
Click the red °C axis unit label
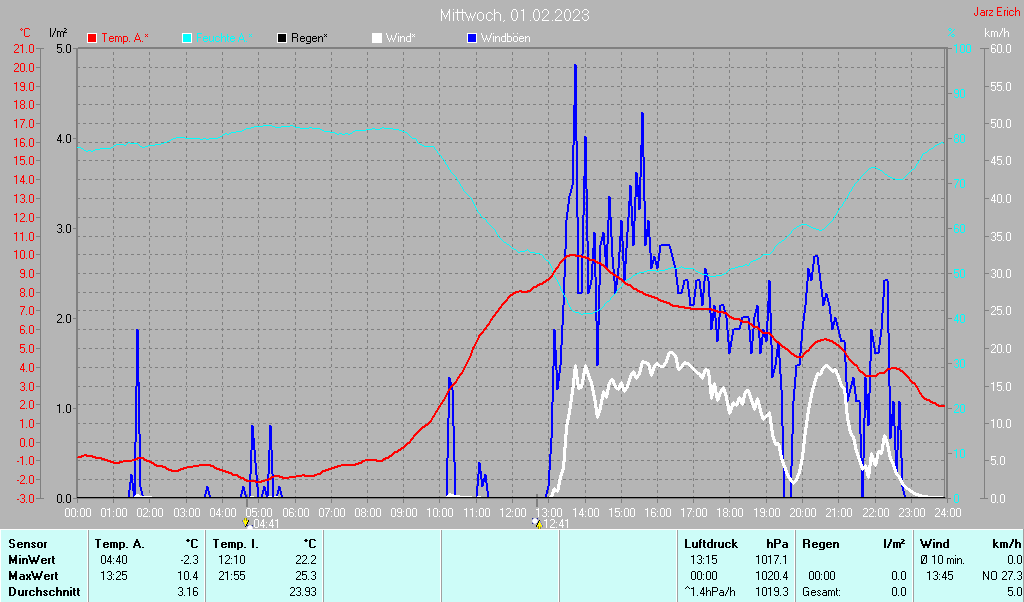coord(25,33)
